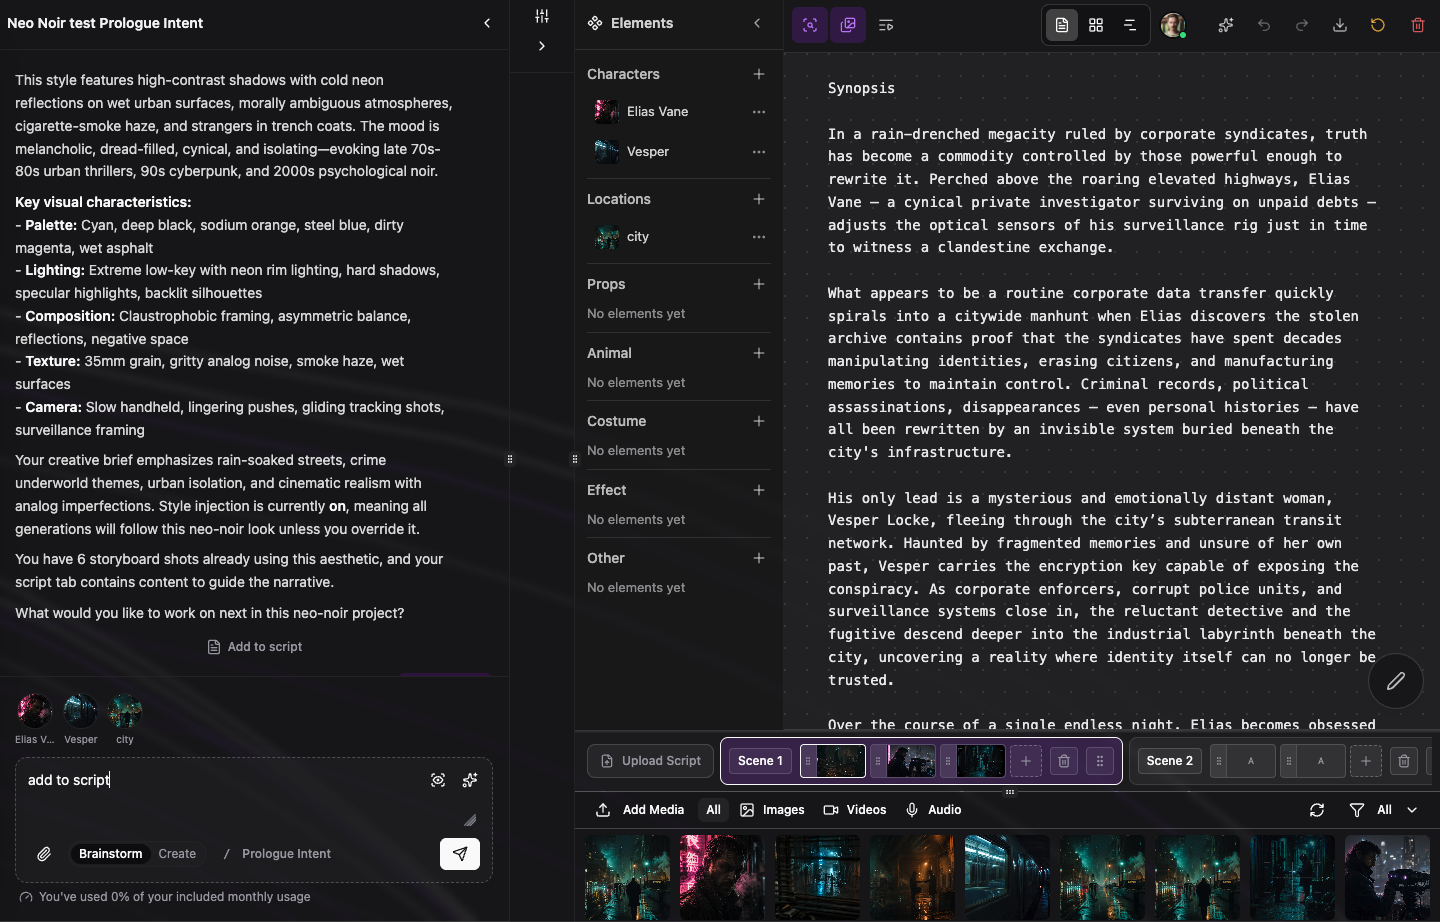Toggle the purple scan focus button
This screenshot has width=1440, height=922.
(x=810, y=25)
